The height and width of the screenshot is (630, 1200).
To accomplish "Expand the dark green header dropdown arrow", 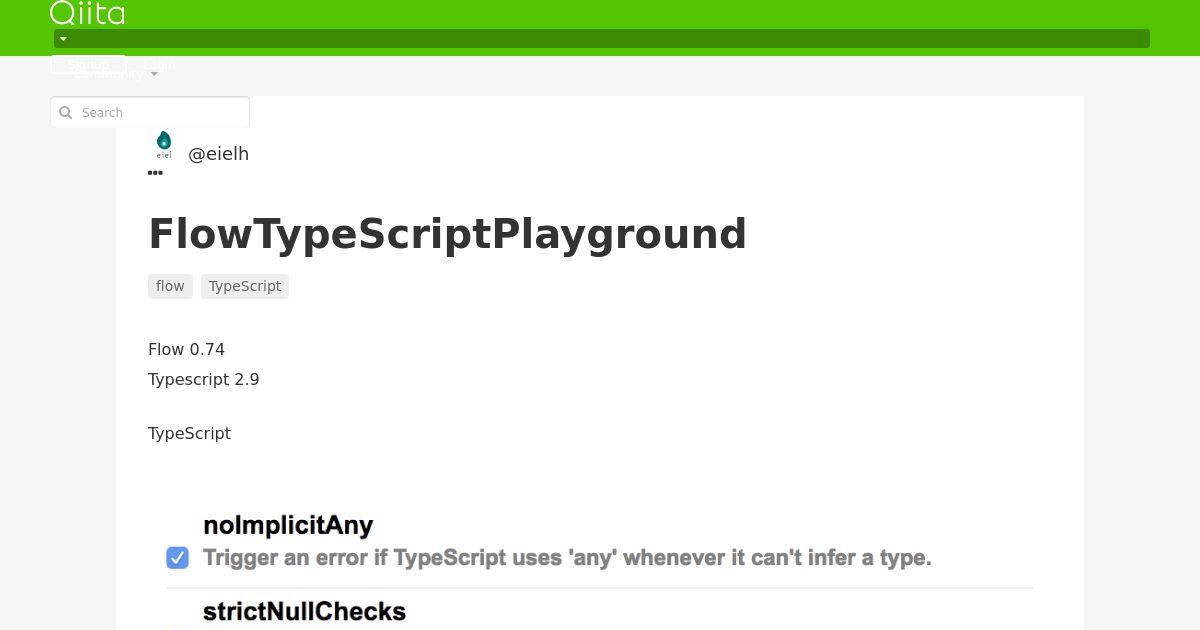I will [x=63, y=39].
